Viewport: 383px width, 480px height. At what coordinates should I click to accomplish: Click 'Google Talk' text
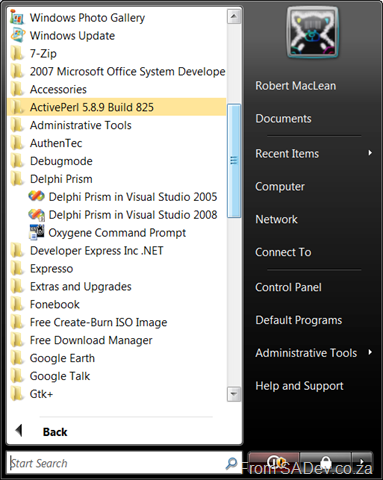pyautogui.click(x=60, y=376)
